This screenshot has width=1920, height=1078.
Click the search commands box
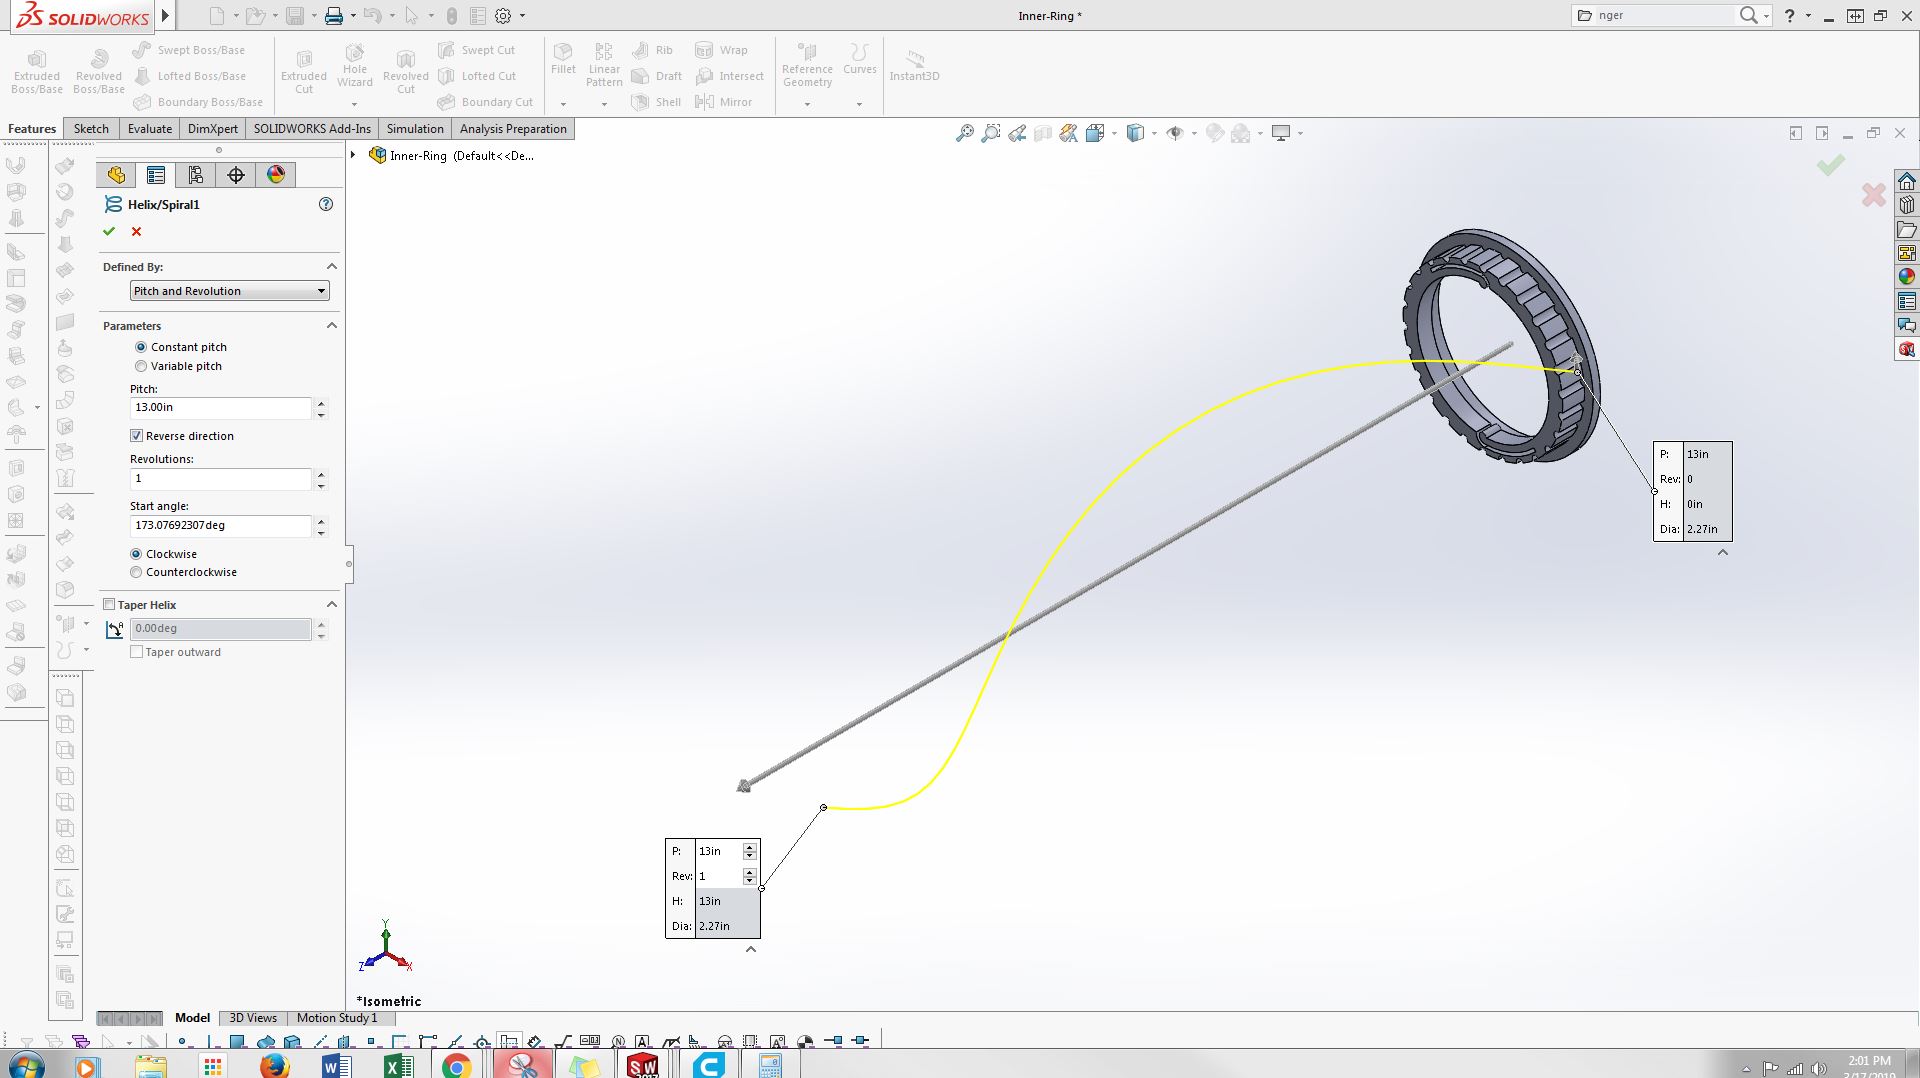click(1665, 15)
